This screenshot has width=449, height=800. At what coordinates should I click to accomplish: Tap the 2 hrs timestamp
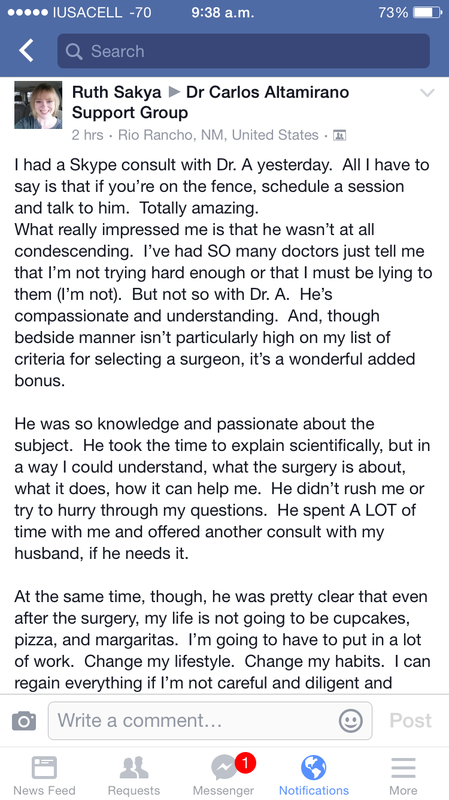pos(87,135)
